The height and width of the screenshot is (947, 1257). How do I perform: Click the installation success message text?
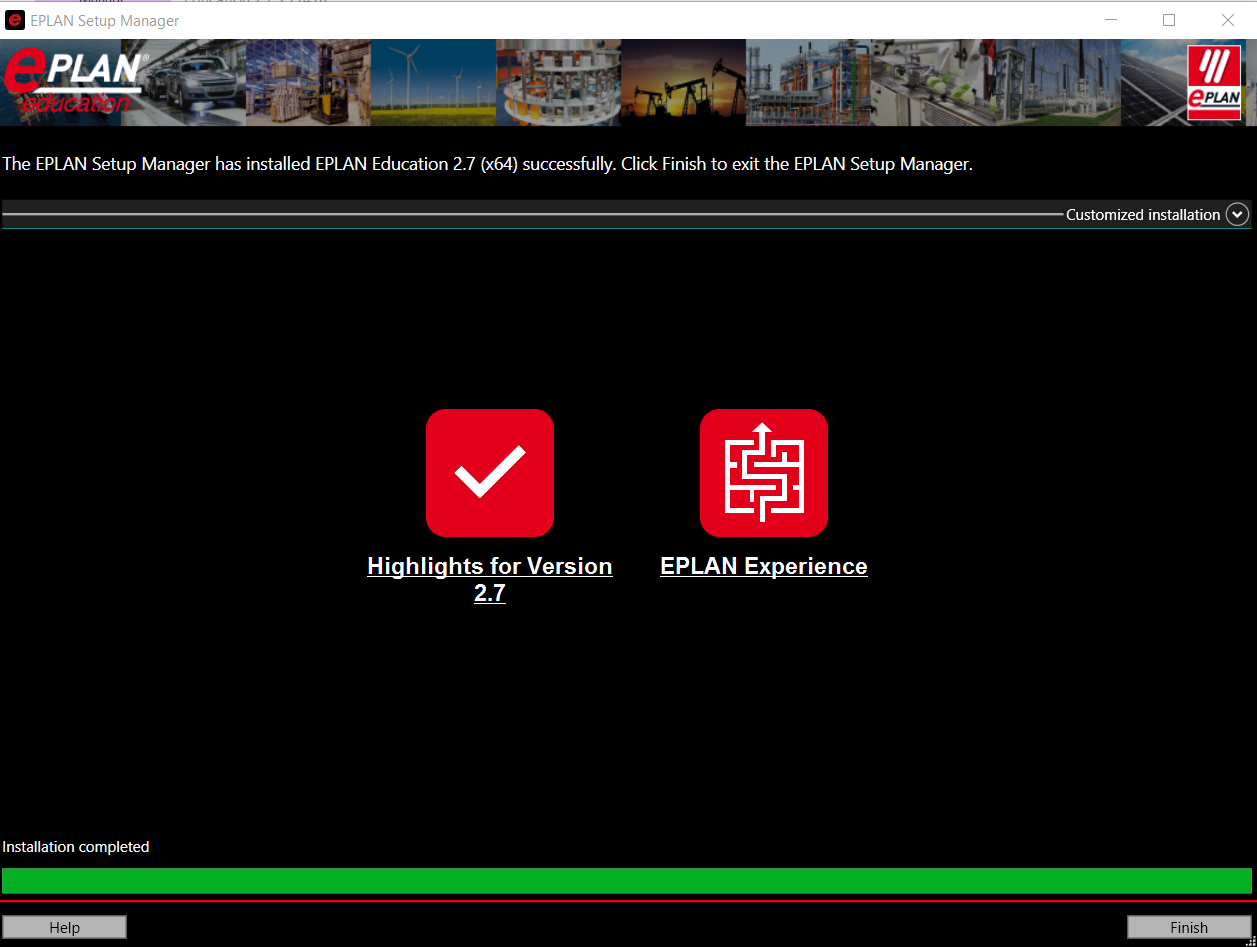click(488, 164)
